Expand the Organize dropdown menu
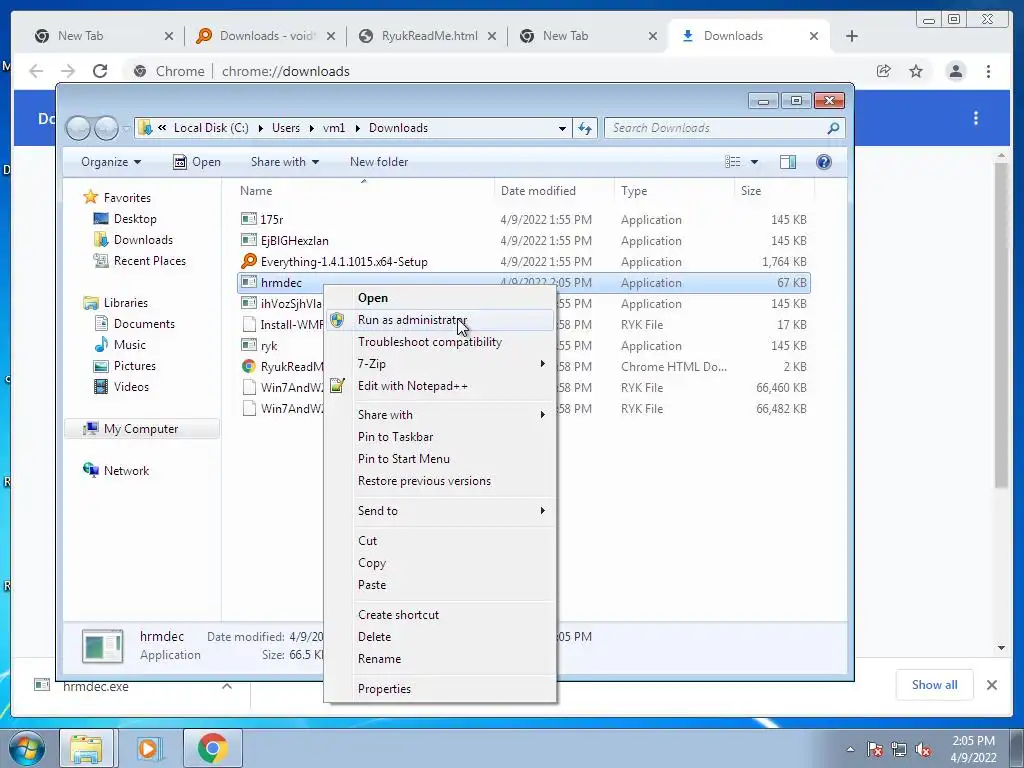Image resolution: width=1024 pixels, height=768 pixels. [110, 162]
